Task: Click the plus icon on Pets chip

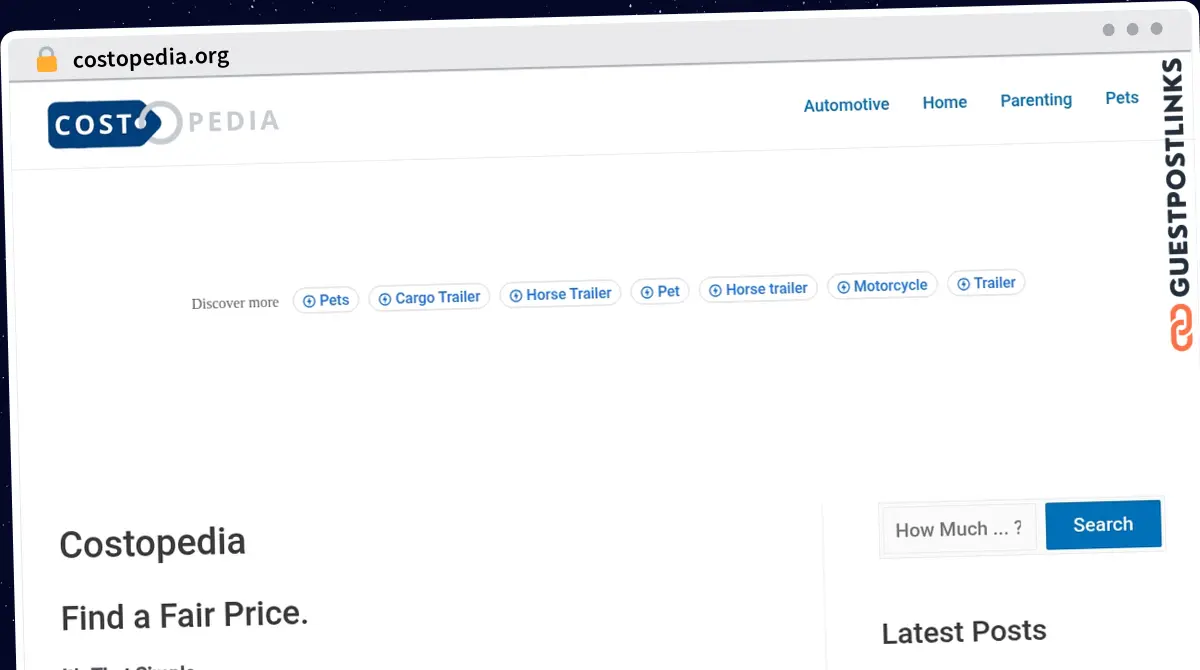Action: pyautogui.click(x=309, y=301)
